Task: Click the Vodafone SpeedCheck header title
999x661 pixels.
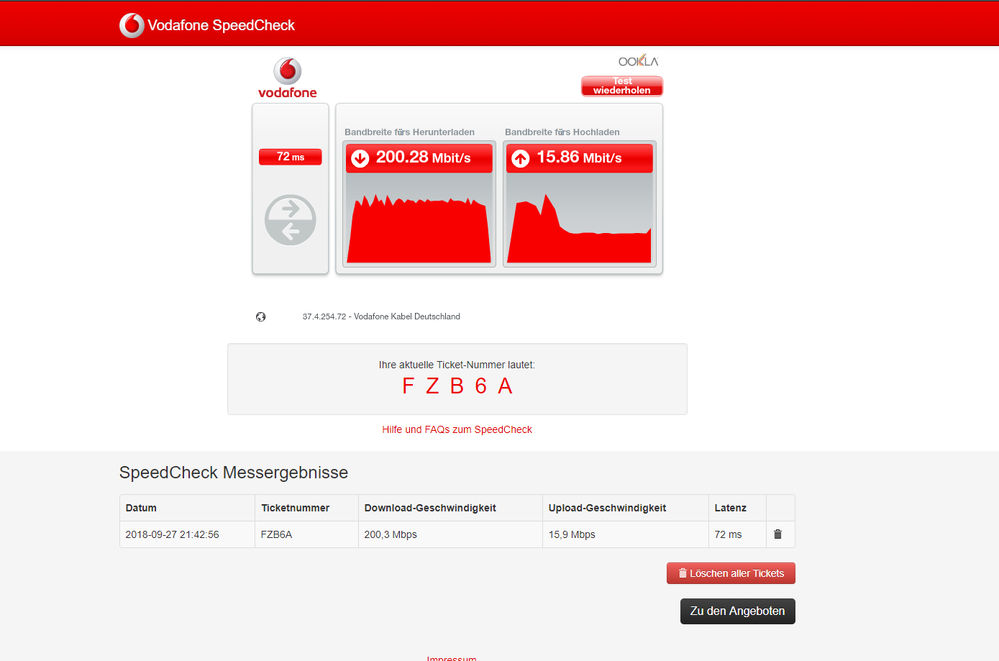Action: 221,25
